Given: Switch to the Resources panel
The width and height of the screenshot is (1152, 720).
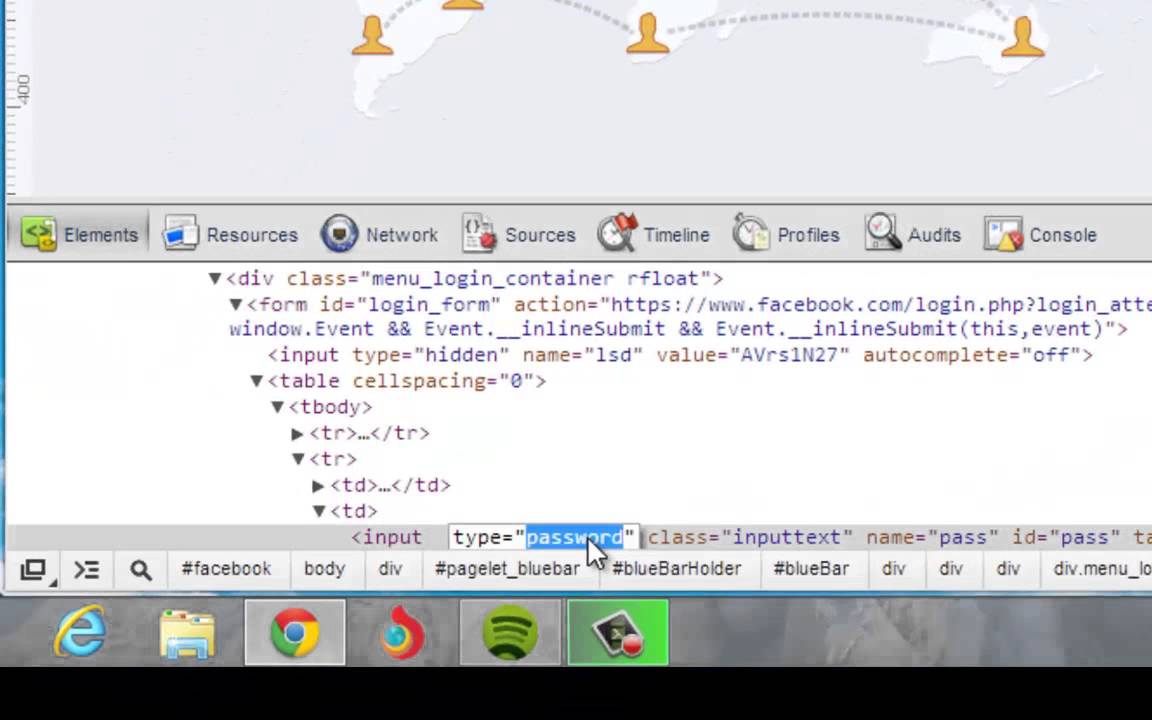Looking at the screenshot, I should (230, 234).
